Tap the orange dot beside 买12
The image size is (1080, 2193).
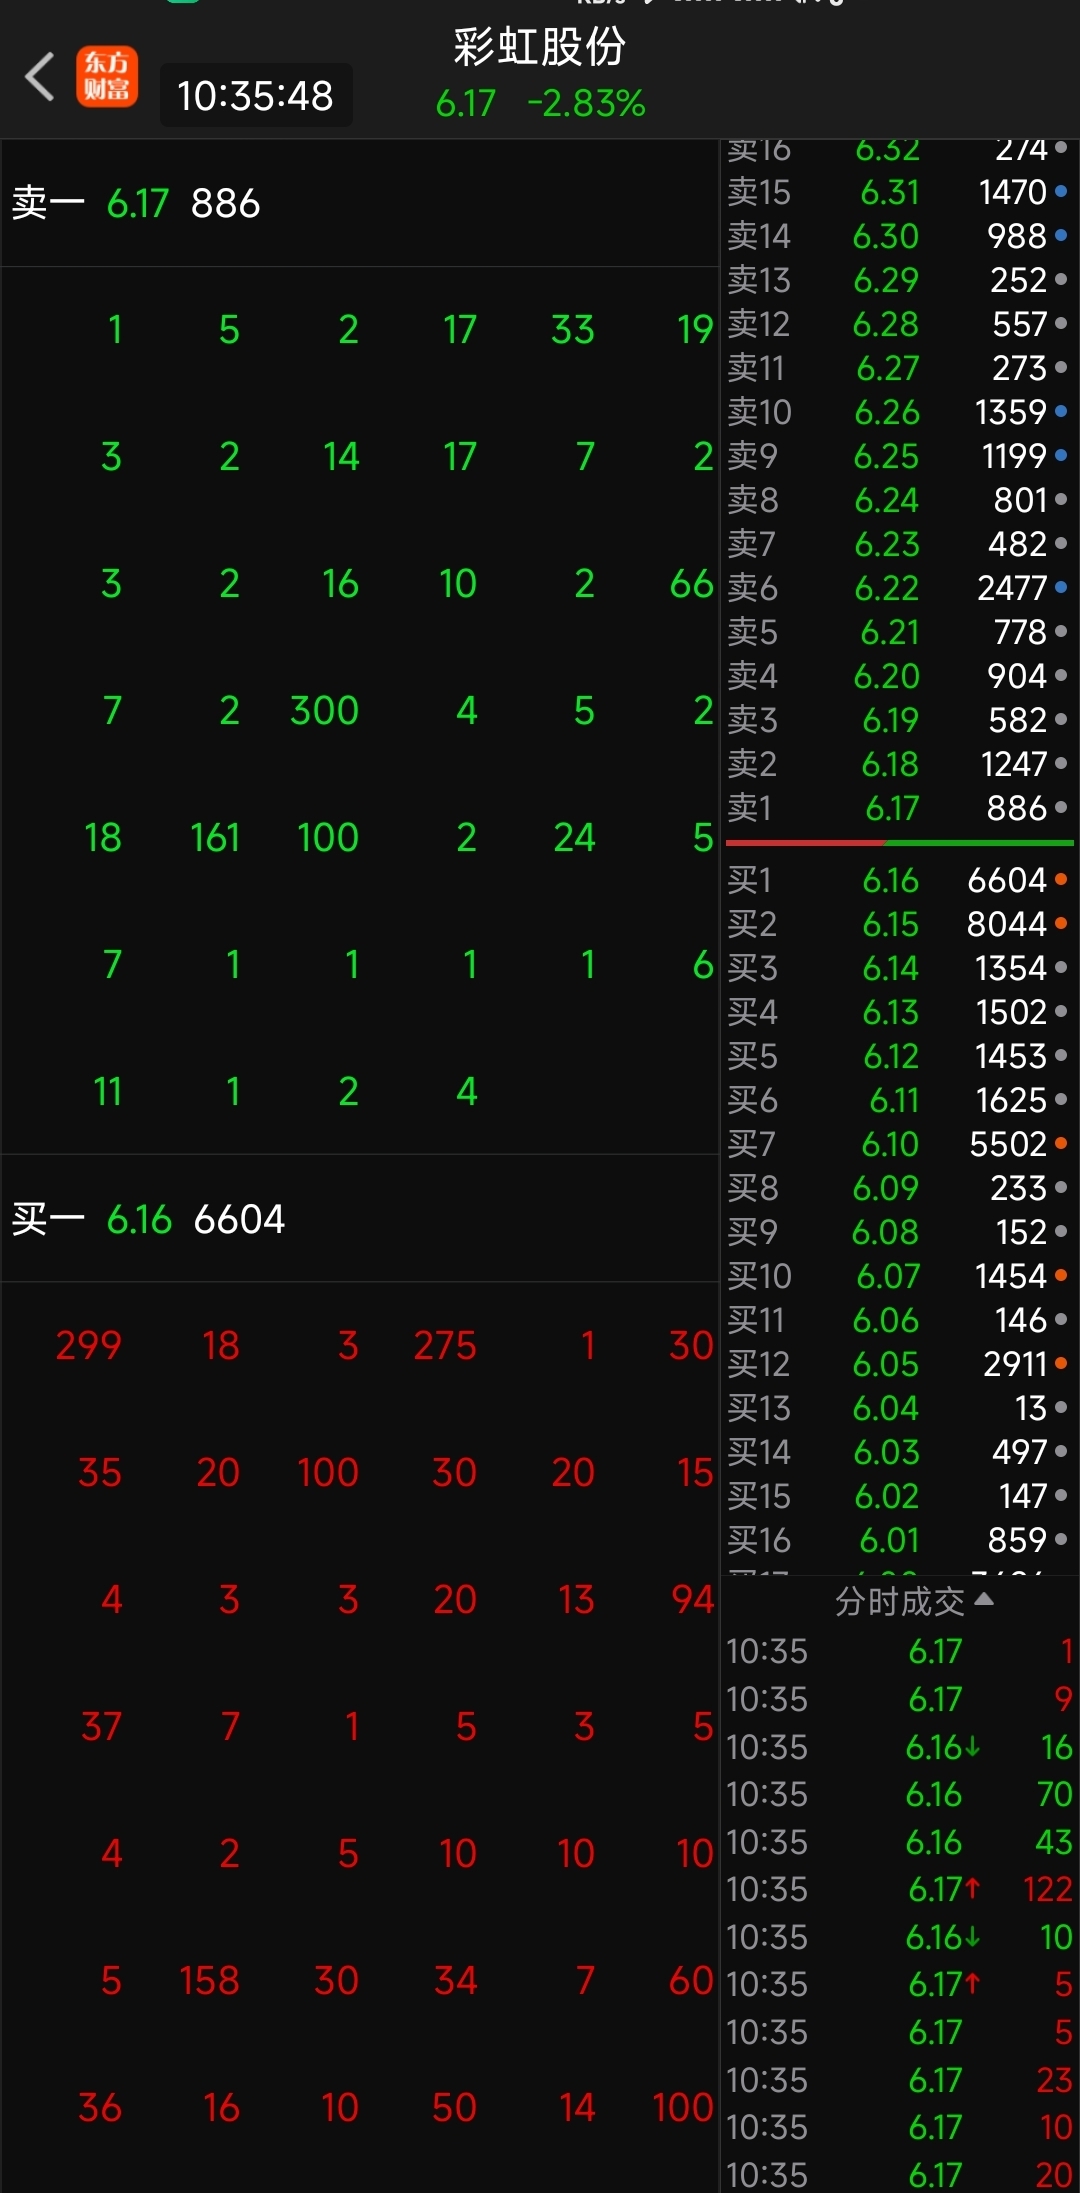point(1061,1363)
